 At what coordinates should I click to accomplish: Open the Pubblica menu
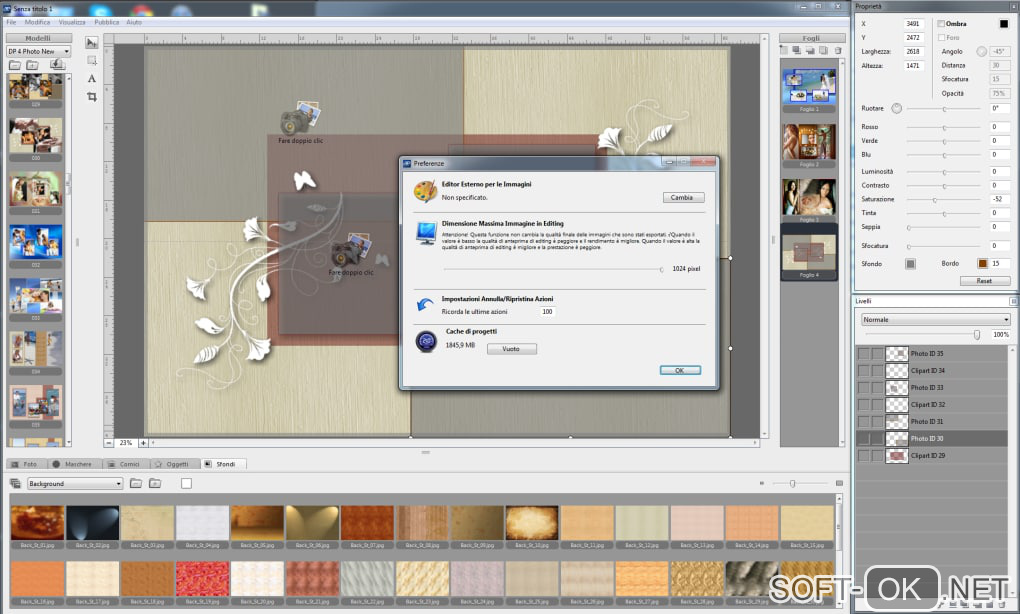click(x=107, y=22)
